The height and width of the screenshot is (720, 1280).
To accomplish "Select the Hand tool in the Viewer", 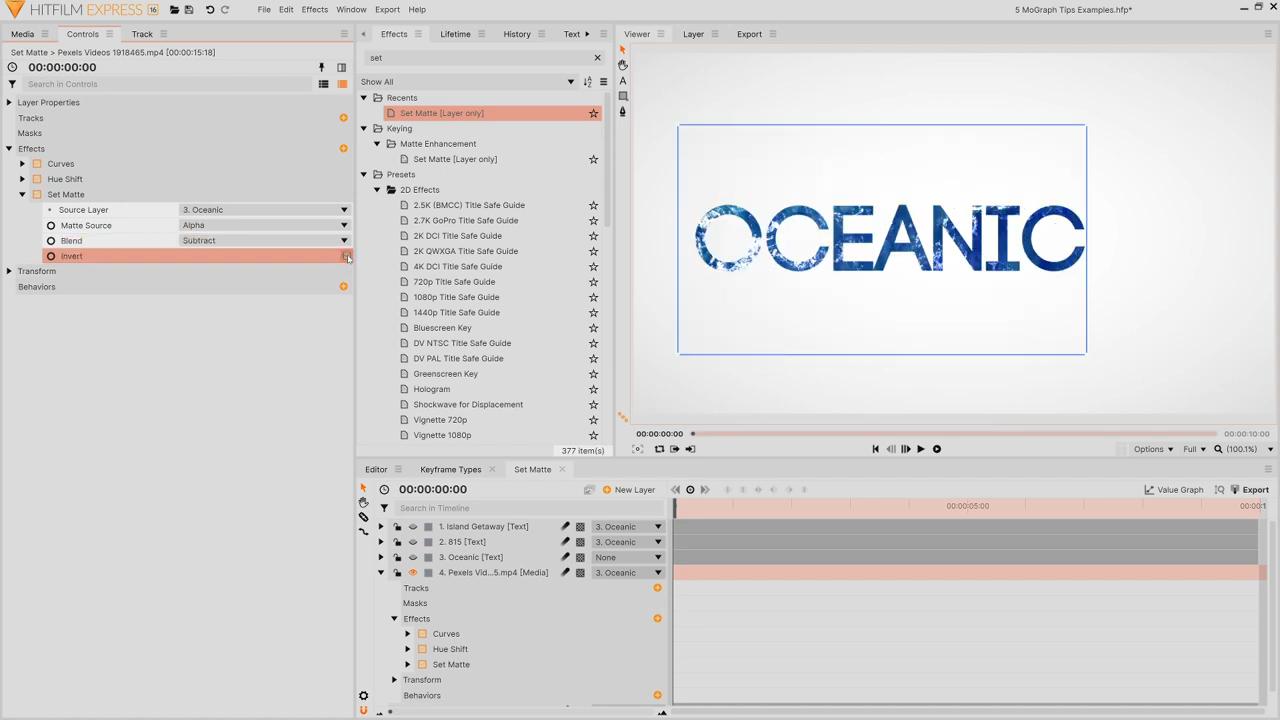I will 623,65.
